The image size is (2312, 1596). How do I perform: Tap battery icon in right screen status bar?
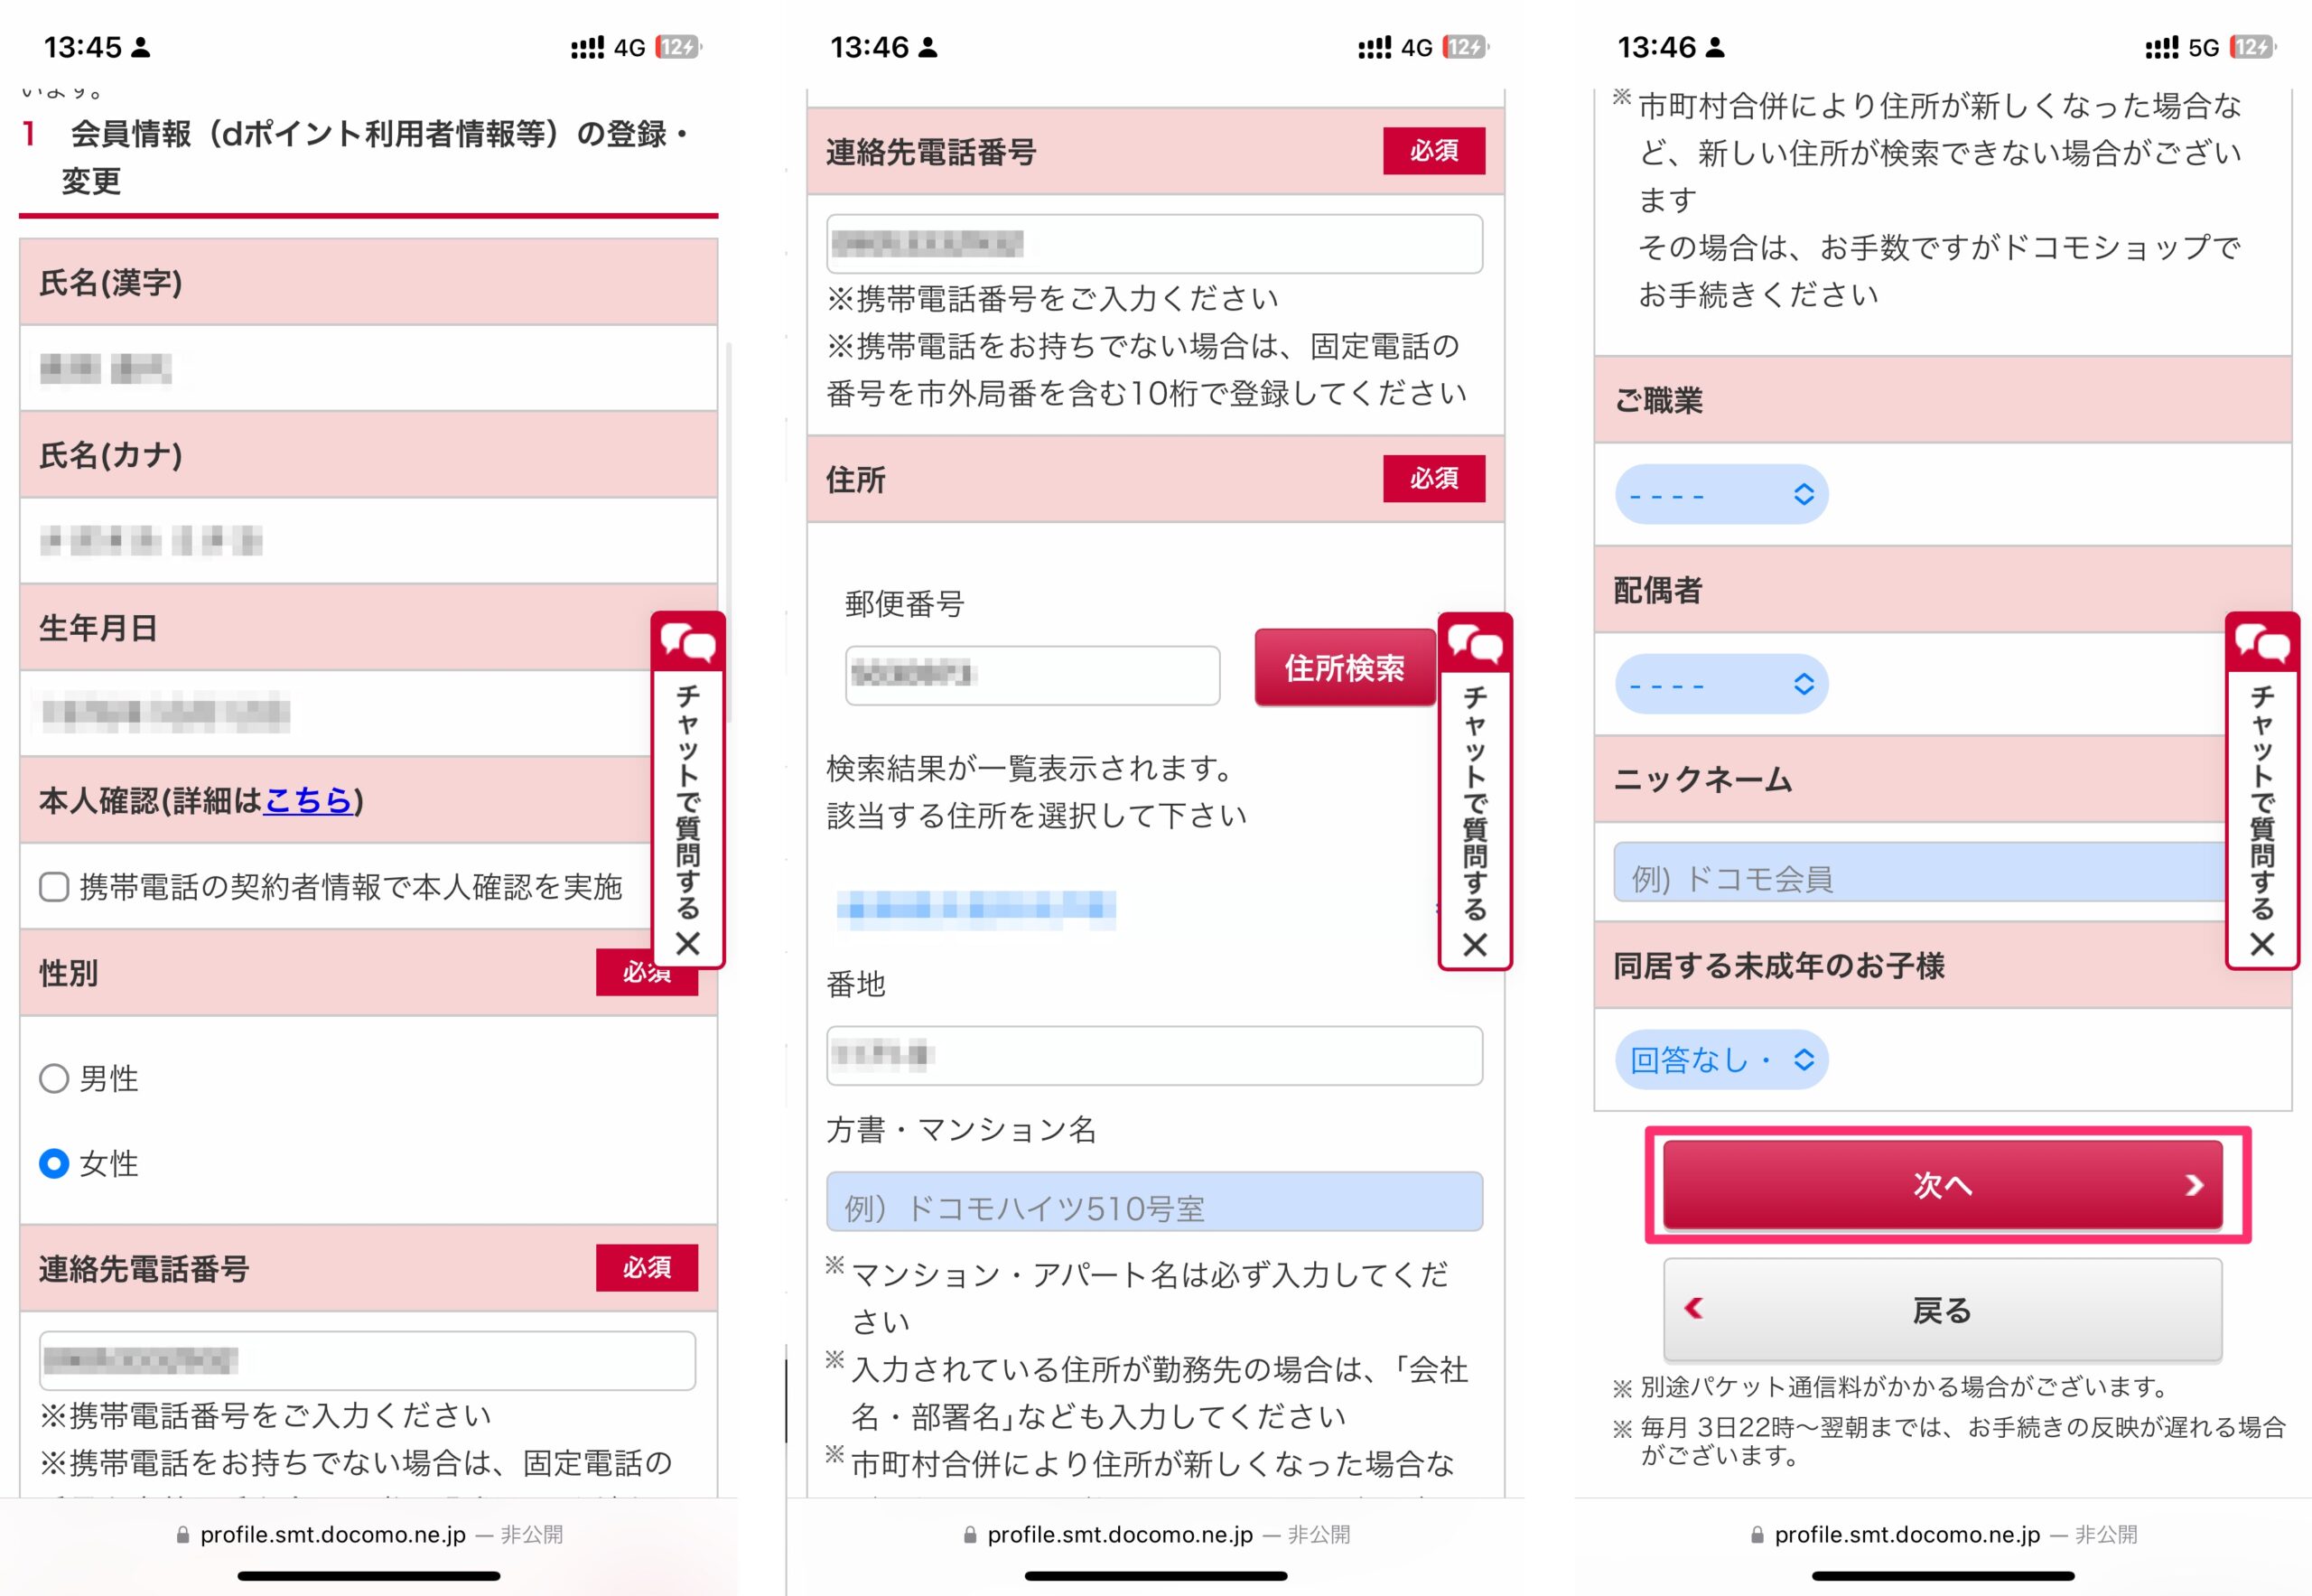coord(2254,47)
